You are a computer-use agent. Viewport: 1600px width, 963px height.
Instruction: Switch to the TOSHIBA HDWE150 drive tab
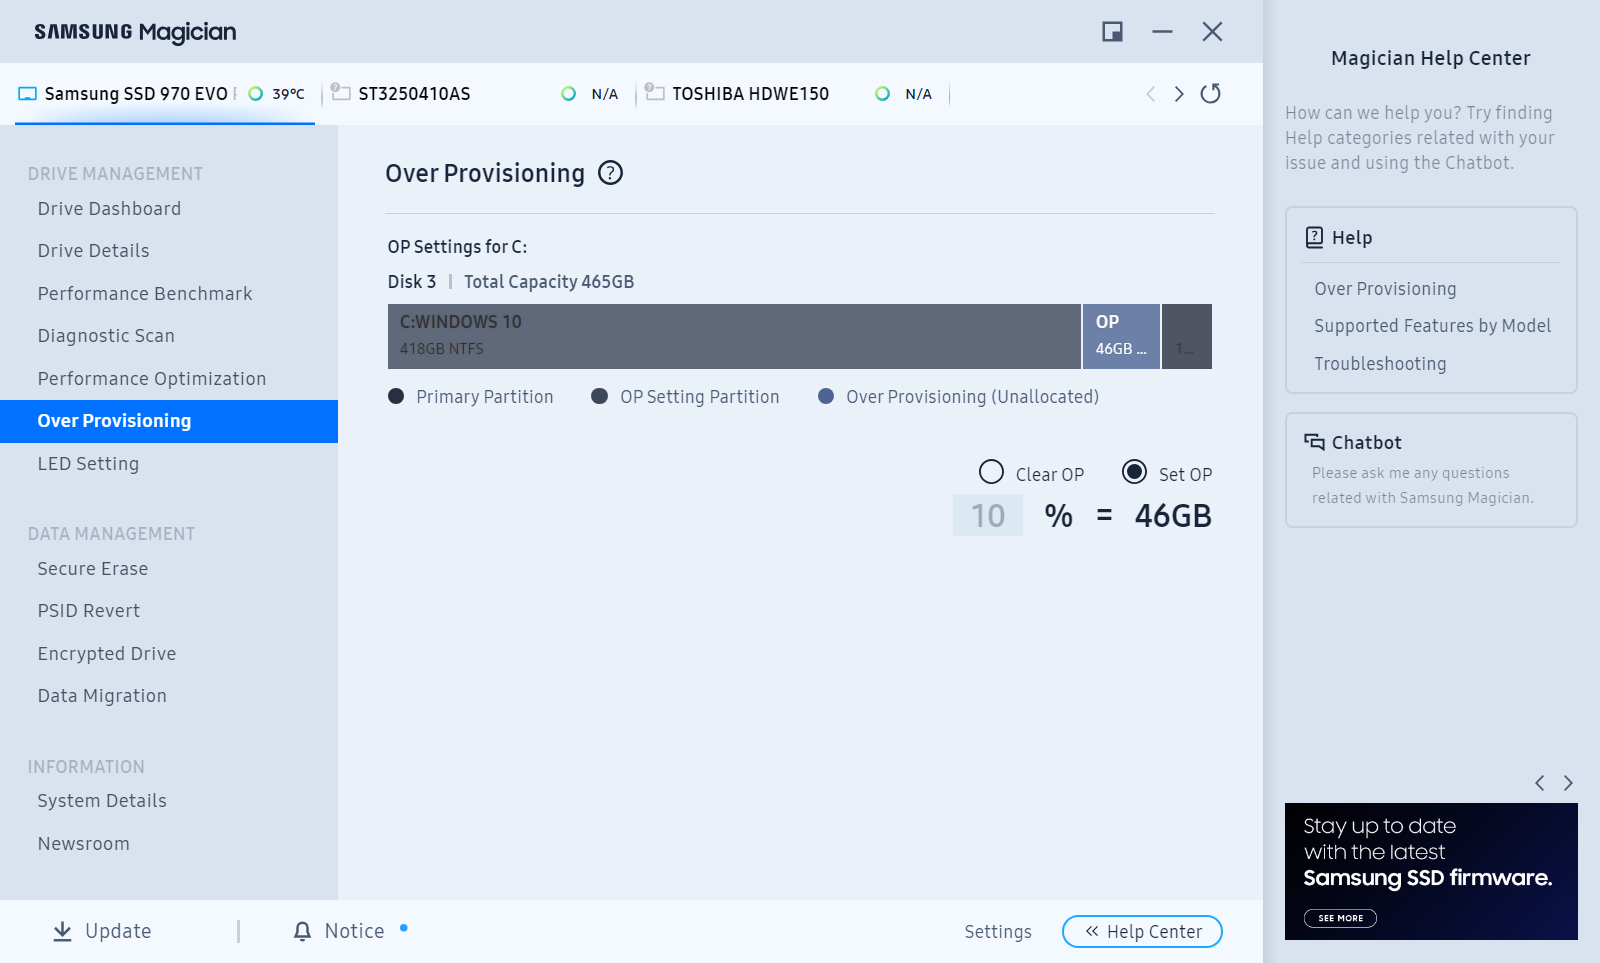click(790, 94)
